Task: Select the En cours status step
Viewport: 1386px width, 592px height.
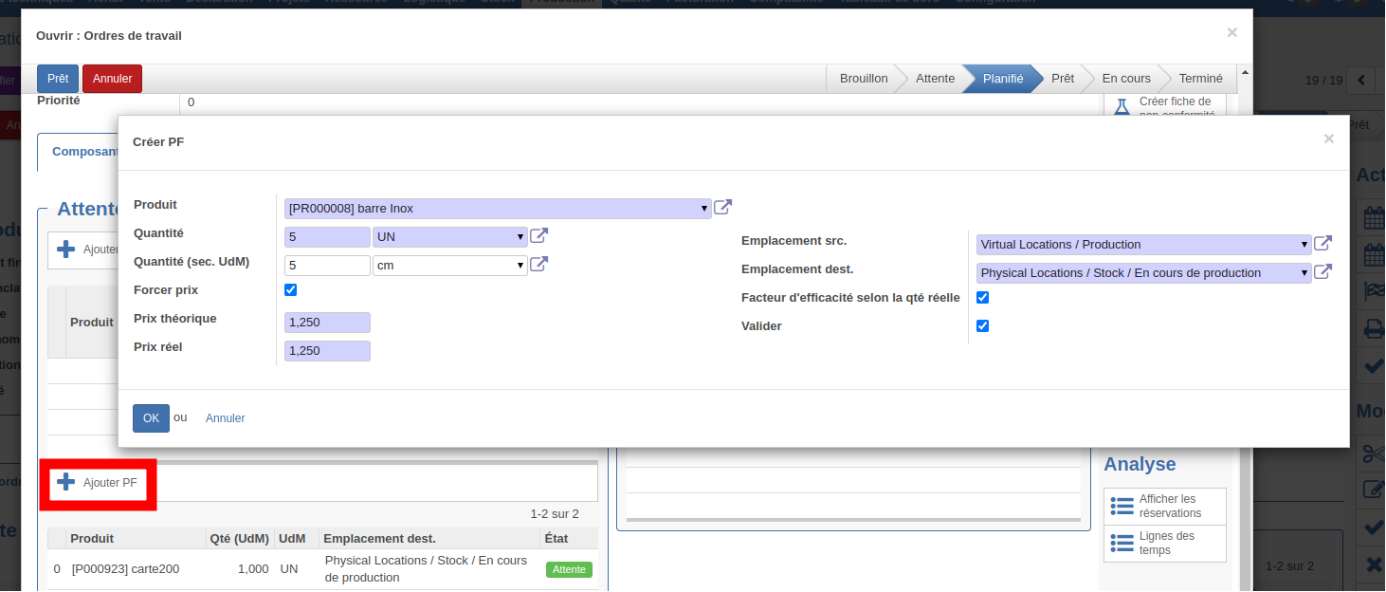Action: point(1126,79)
